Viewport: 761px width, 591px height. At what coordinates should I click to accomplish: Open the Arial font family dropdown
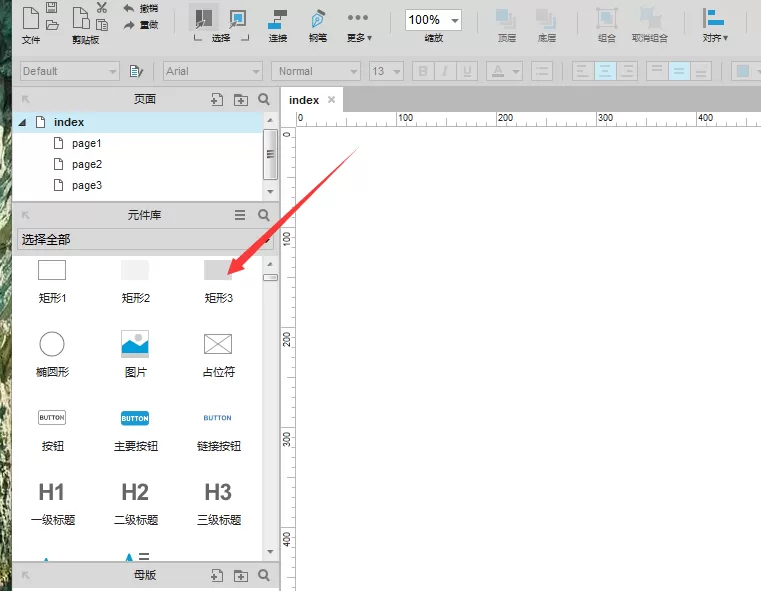[213, 71]
